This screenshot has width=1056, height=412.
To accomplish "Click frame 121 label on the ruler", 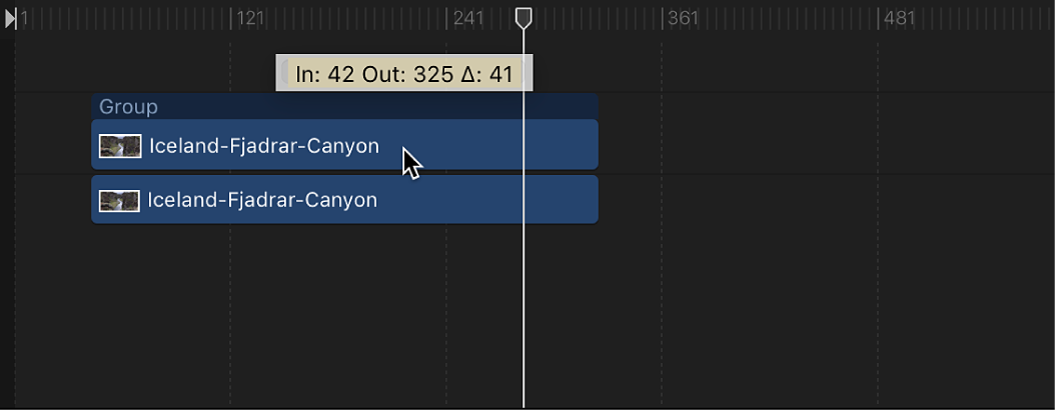I will (251, 18).
